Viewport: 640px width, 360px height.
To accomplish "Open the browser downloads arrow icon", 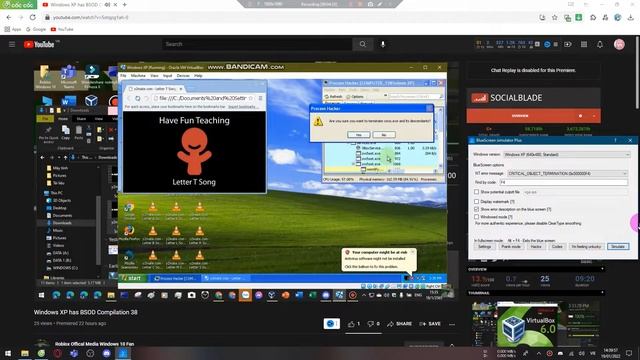I will pyautogui.click(x=631, y=18).
